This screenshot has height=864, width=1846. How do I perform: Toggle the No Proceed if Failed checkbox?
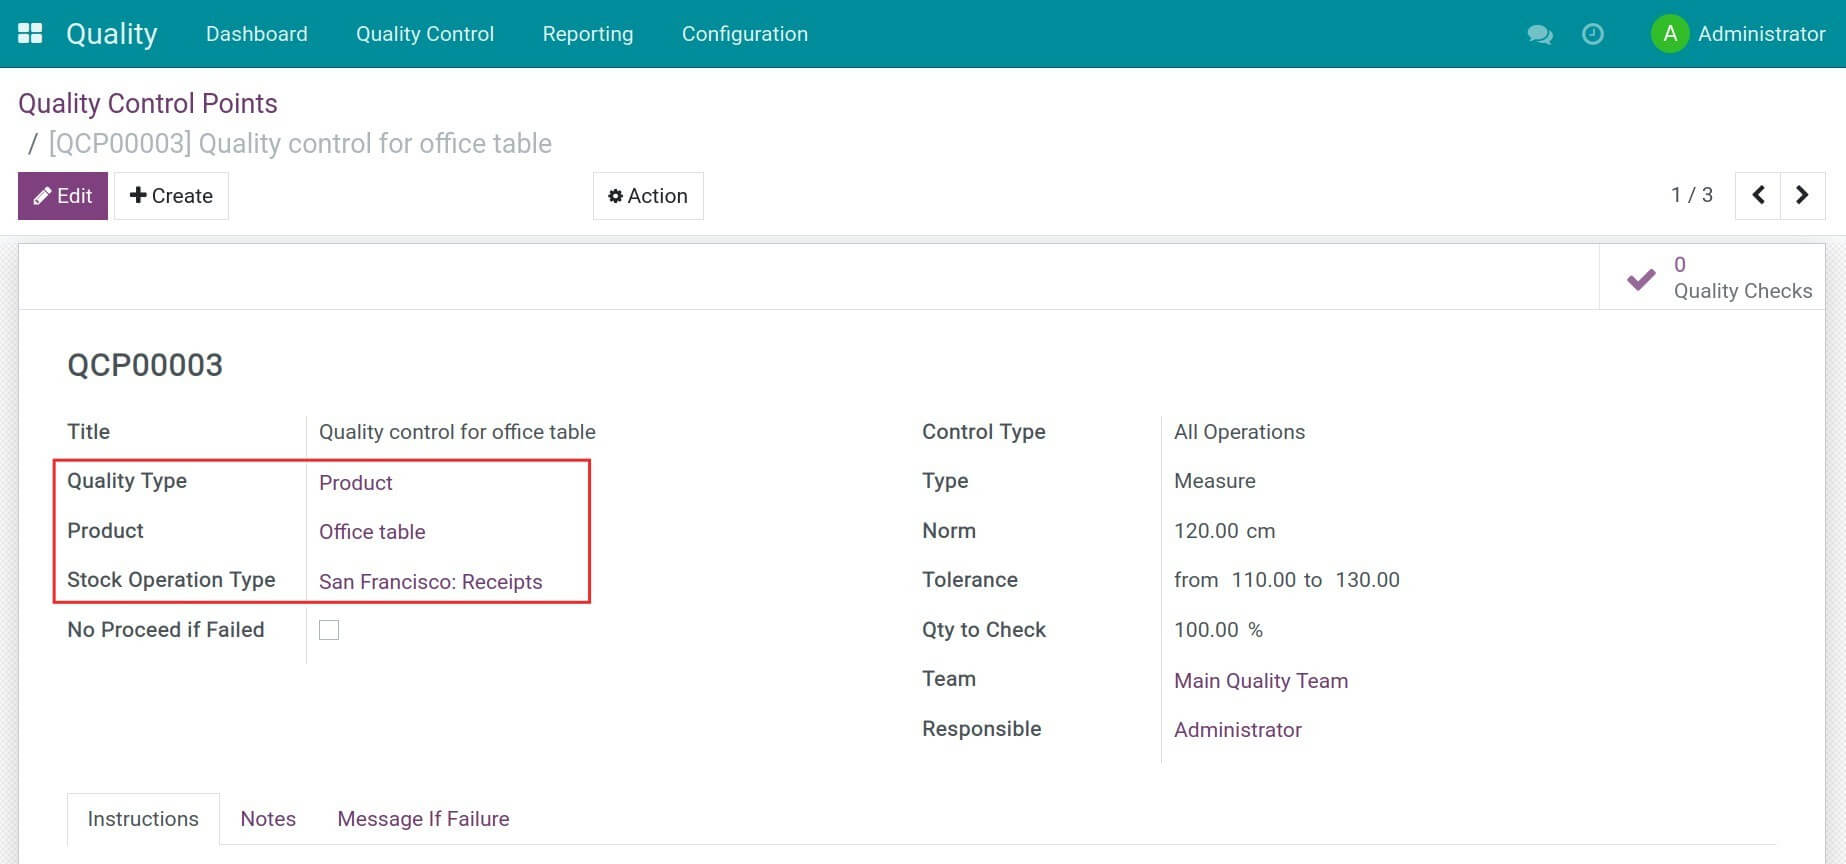pos(329,630)
